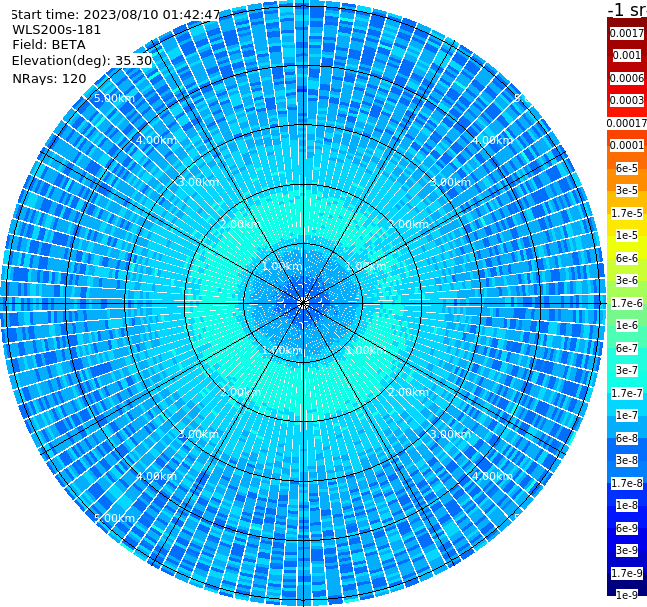Click the 3e-5 colorbar tick
Image resolution: width=647 pixels, height=607 pixels.
tap(627, 190)
